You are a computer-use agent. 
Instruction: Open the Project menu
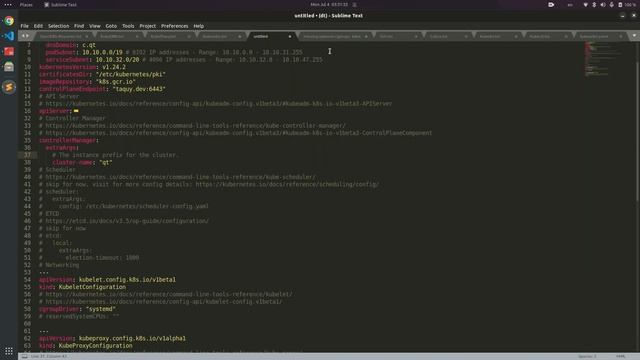[x=147, y=26]
